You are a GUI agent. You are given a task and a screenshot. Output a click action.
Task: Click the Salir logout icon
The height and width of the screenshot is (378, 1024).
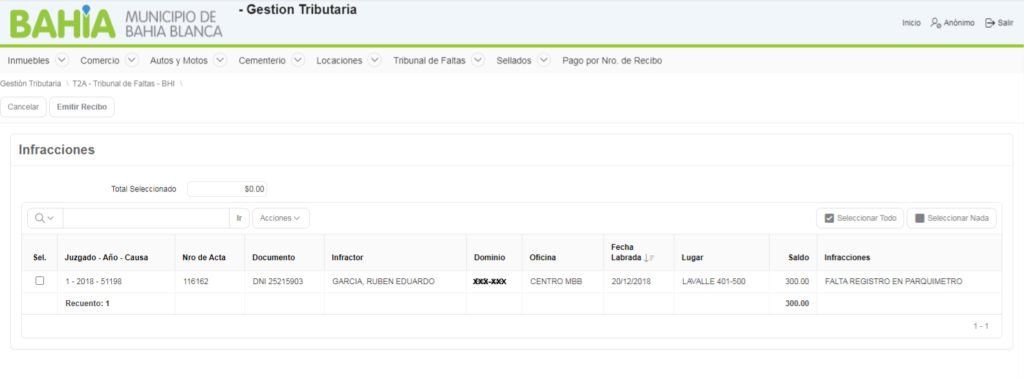tap(989, 23)
